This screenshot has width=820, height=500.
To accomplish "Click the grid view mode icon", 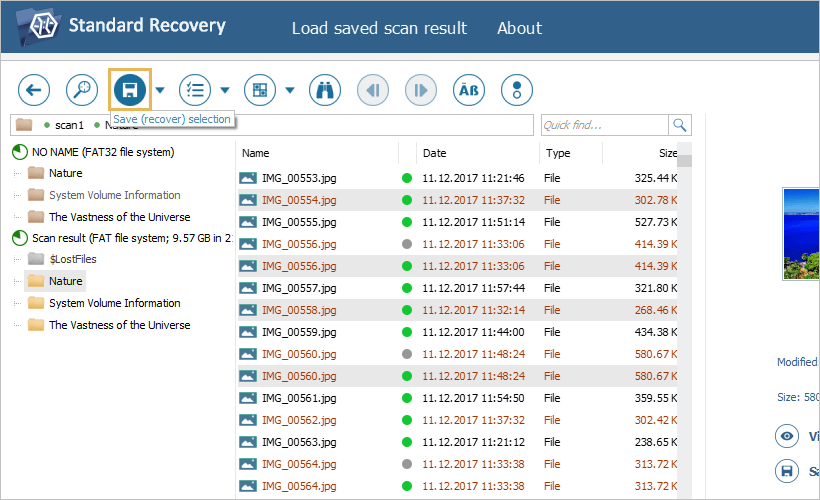I will point(260,90).
